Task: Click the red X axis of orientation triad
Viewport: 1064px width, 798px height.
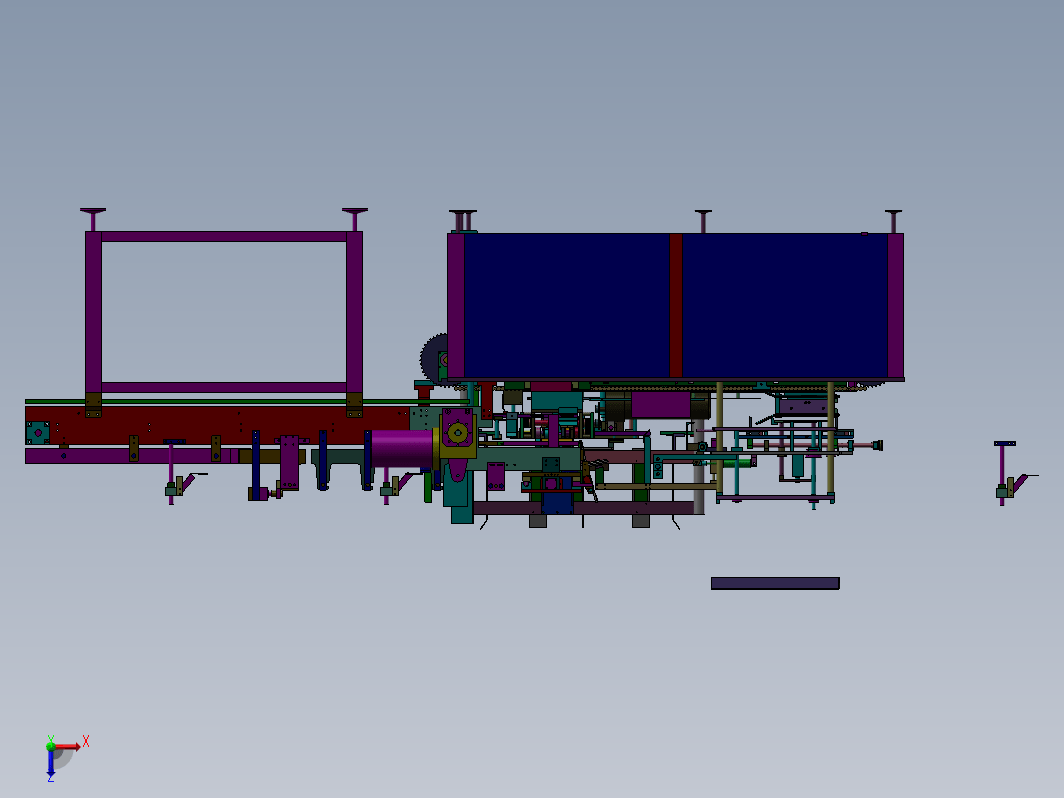Action: click(x=68, y=746)
